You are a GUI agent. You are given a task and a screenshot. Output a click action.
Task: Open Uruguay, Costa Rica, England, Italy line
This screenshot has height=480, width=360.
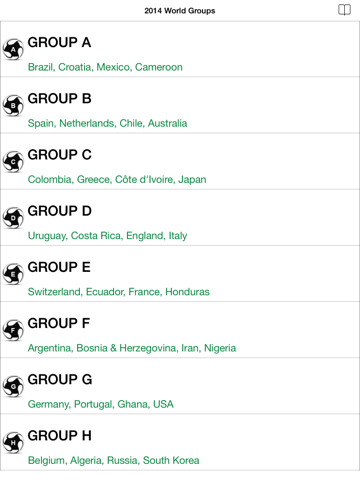[x=107, y=236]
